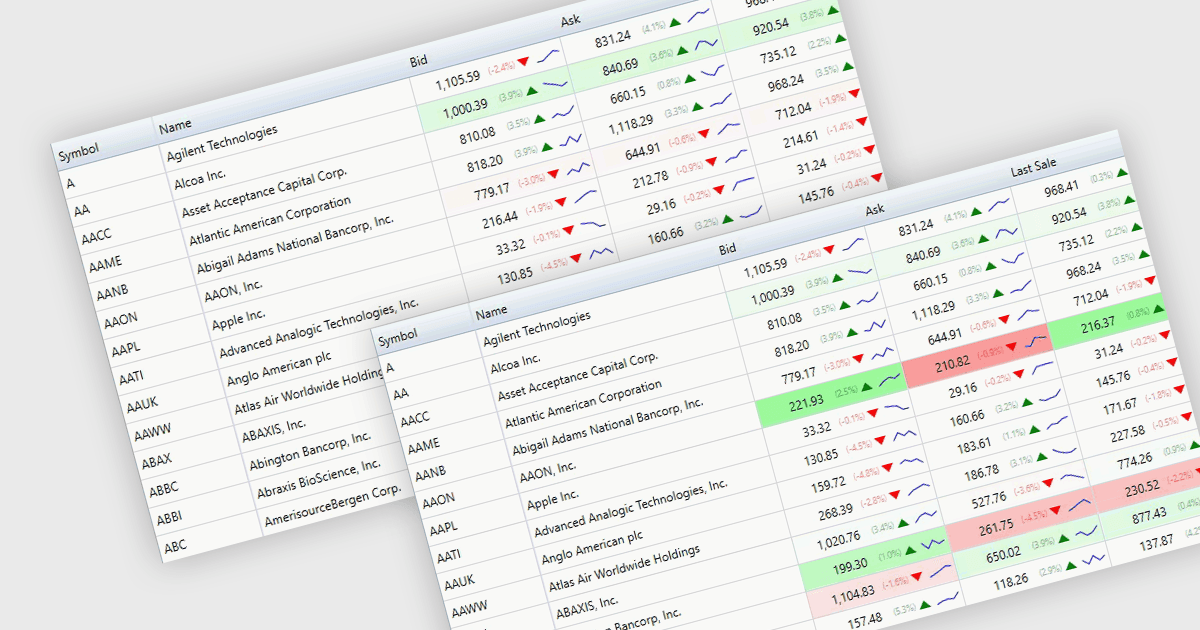Click the green up arrow beside 650.02
The width and height of the screenshot is (1200, 630).
coord(1062,541)
